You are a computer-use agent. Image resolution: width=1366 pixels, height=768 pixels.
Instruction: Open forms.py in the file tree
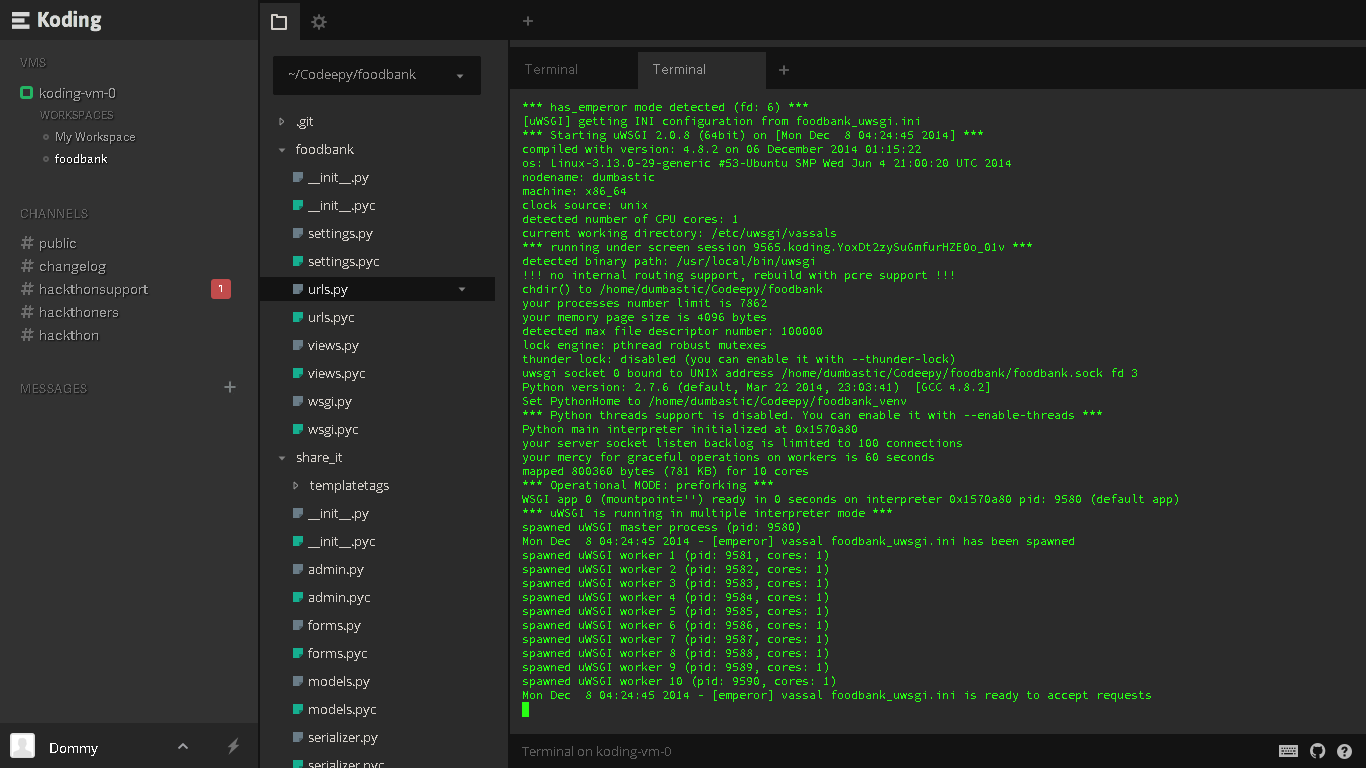click(334, 625)
